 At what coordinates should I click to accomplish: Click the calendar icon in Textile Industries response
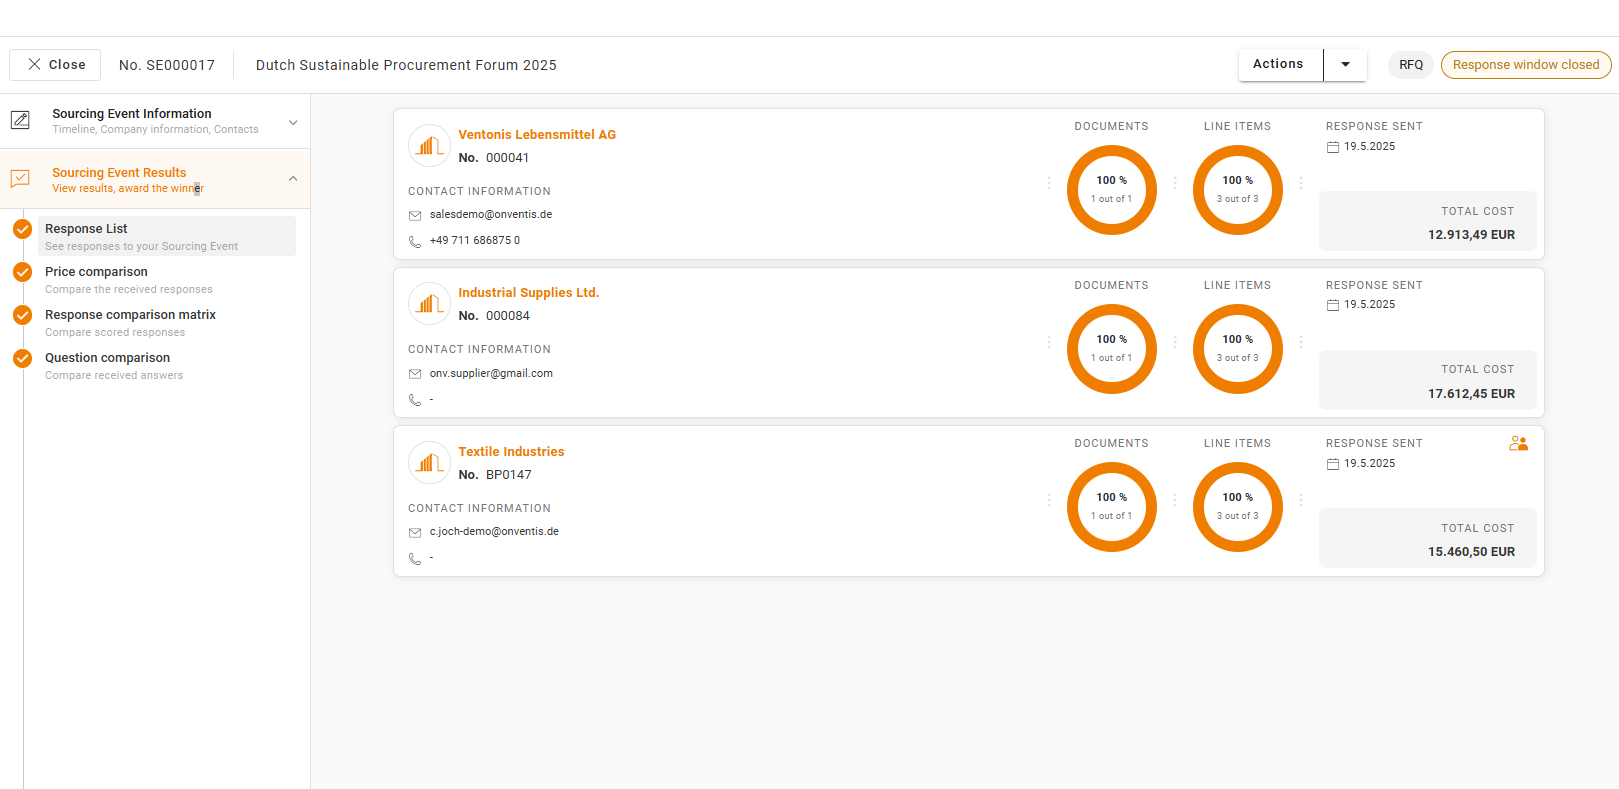coord(1332,464)
